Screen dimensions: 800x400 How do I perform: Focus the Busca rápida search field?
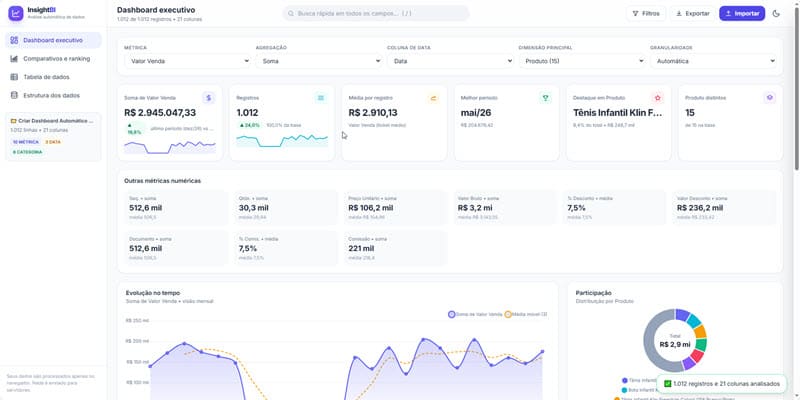[376, 14]
